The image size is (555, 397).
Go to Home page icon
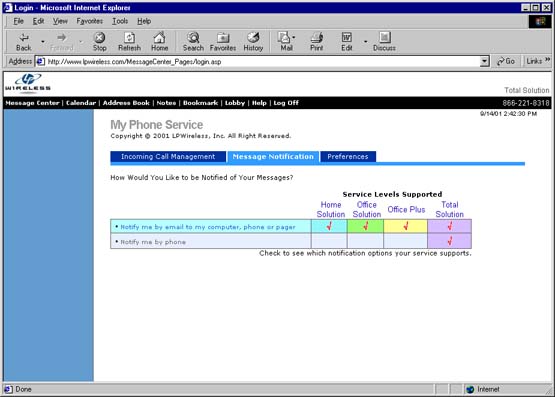tap(159, 38)
